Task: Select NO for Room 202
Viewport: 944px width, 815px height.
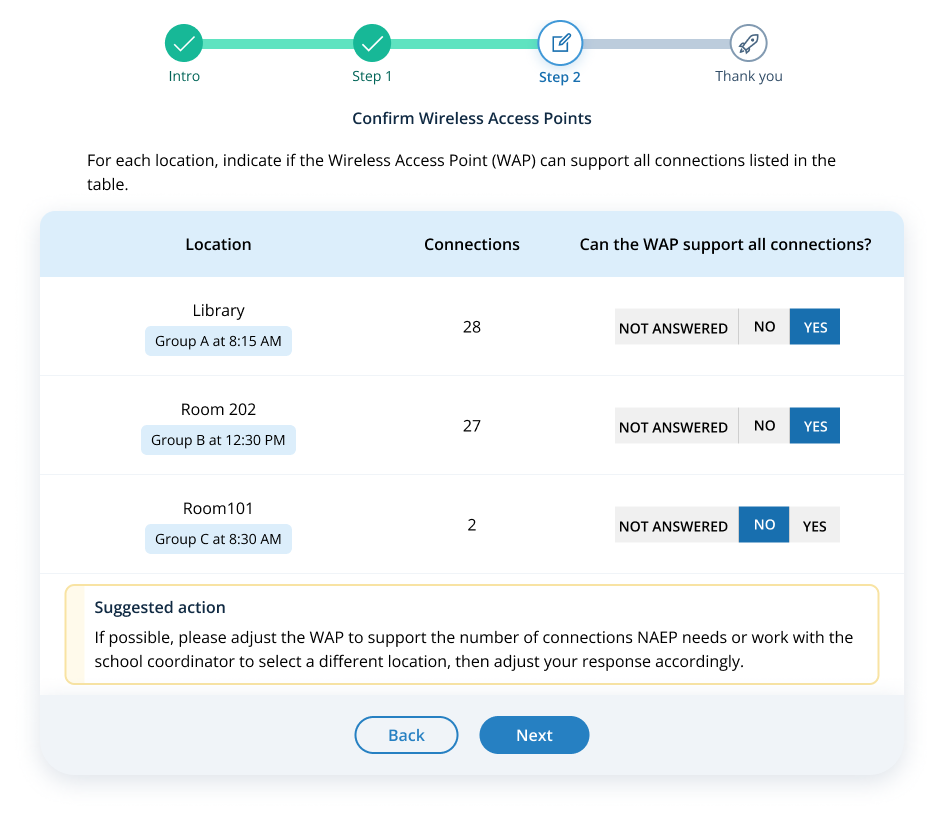Action: pos(764,426)
